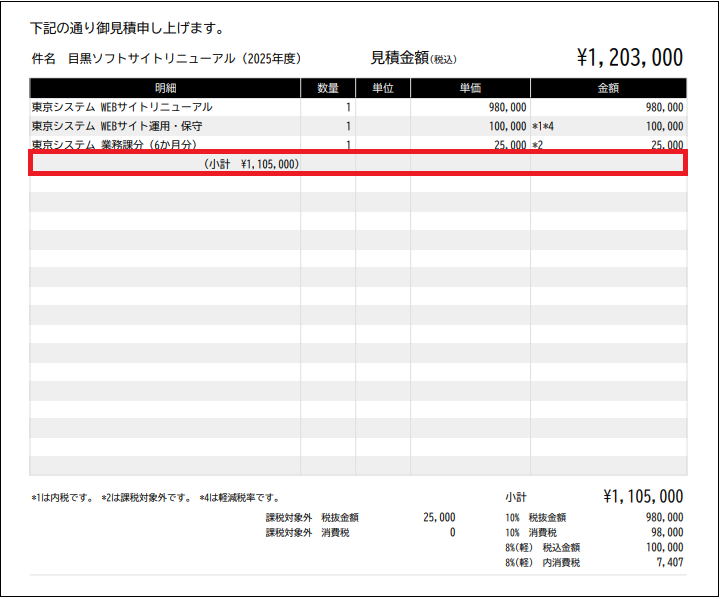This screenshot has height=599, width=720.
Task: Click amount 100,000 in 金額 column
Action: click(664, 126)
